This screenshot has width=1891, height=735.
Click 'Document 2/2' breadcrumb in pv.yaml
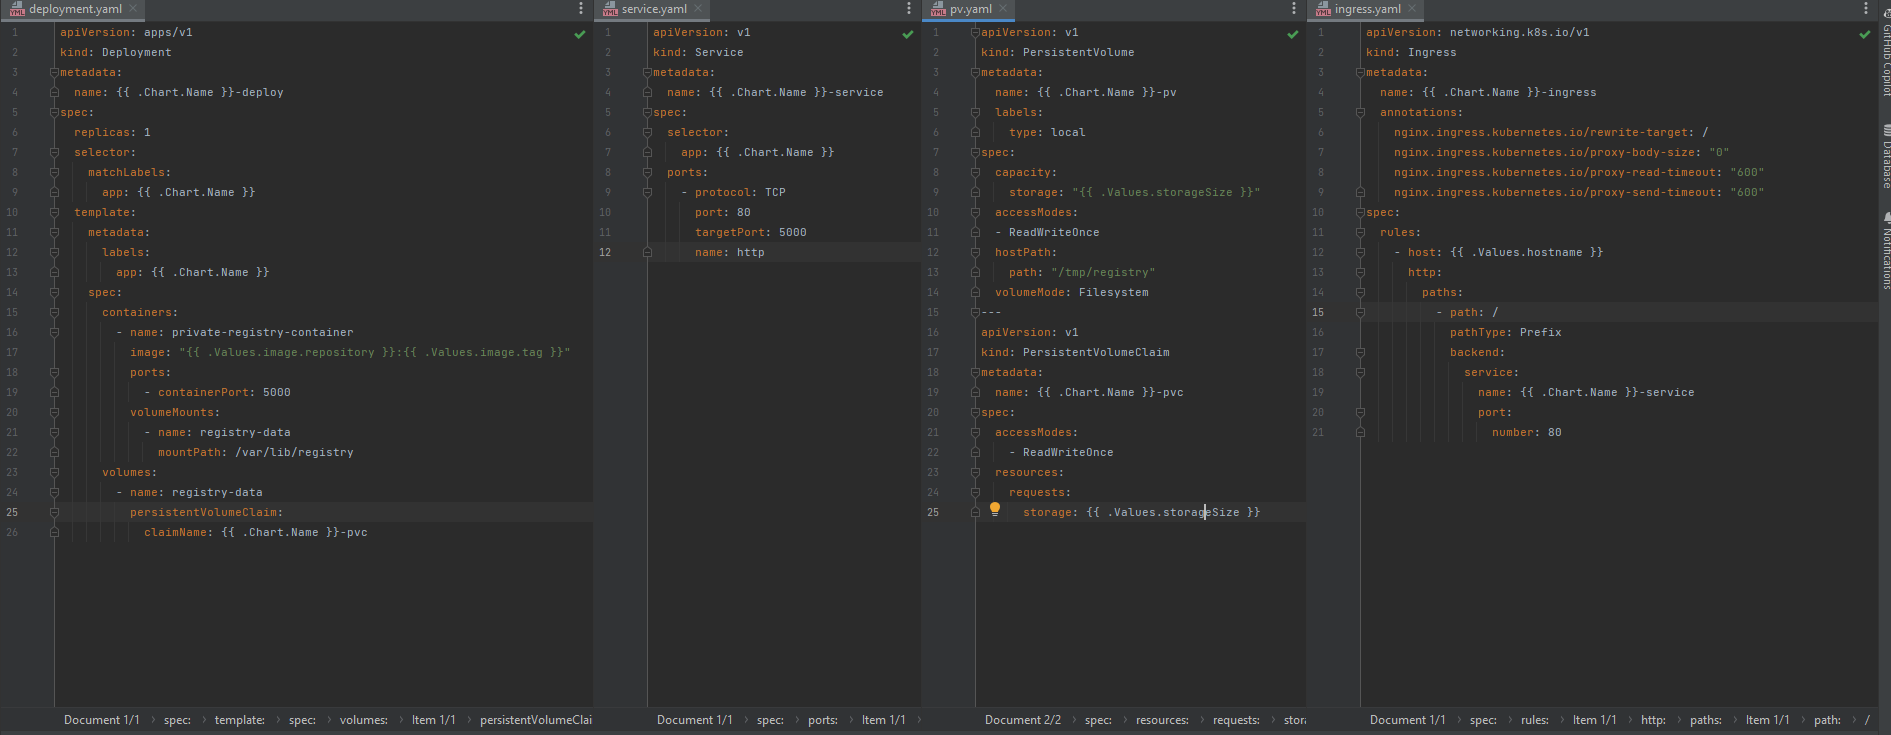[x=1022, y=720]
